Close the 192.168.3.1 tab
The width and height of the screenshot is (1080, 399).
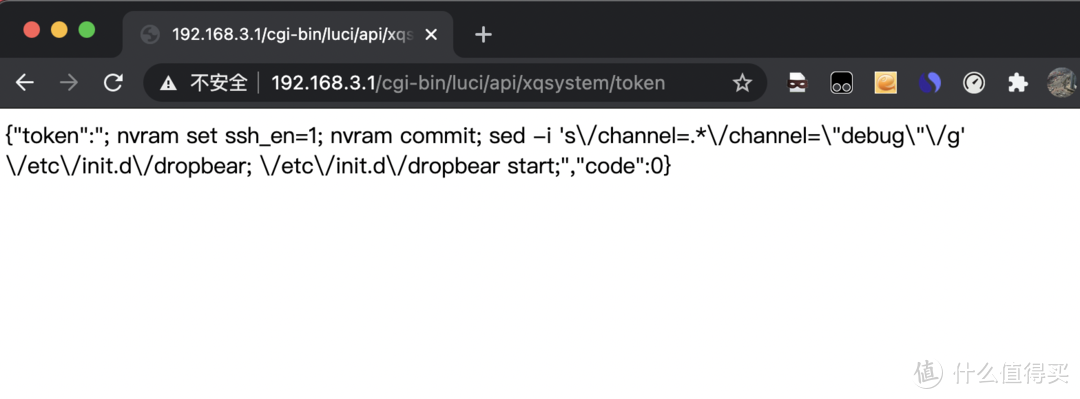pyautogui.click(x=431, y=34)
